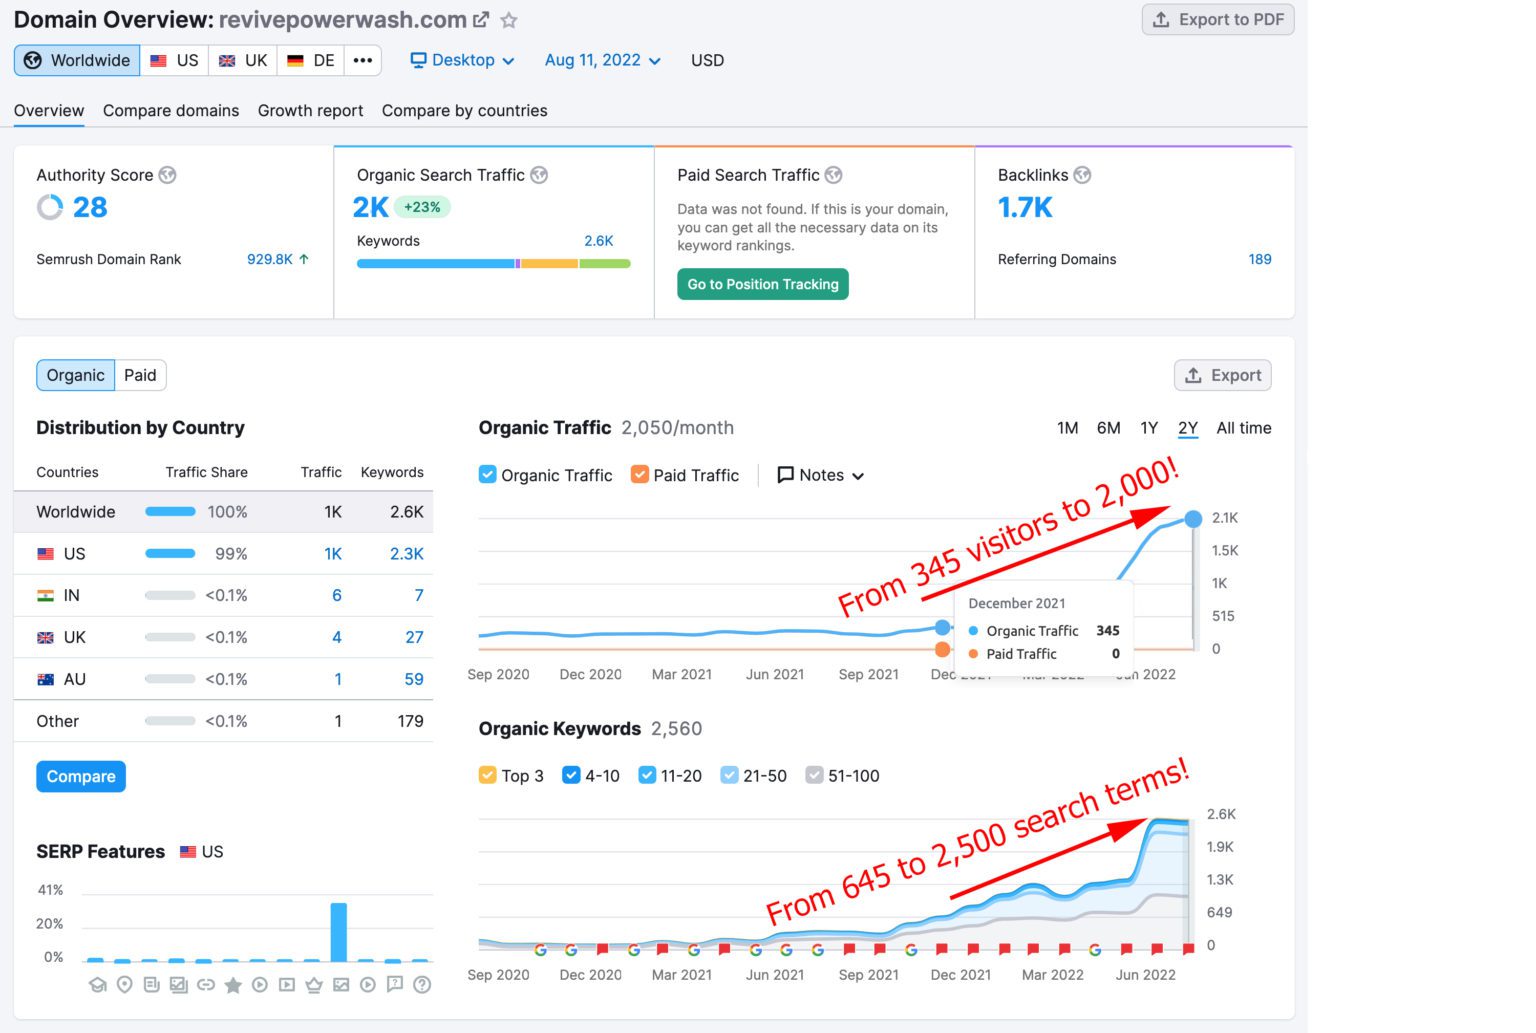Uncheck the Organic Traffic checkbox
Image resolution: width=1536 pixels, height=1033 pixels.
point(488,474)
